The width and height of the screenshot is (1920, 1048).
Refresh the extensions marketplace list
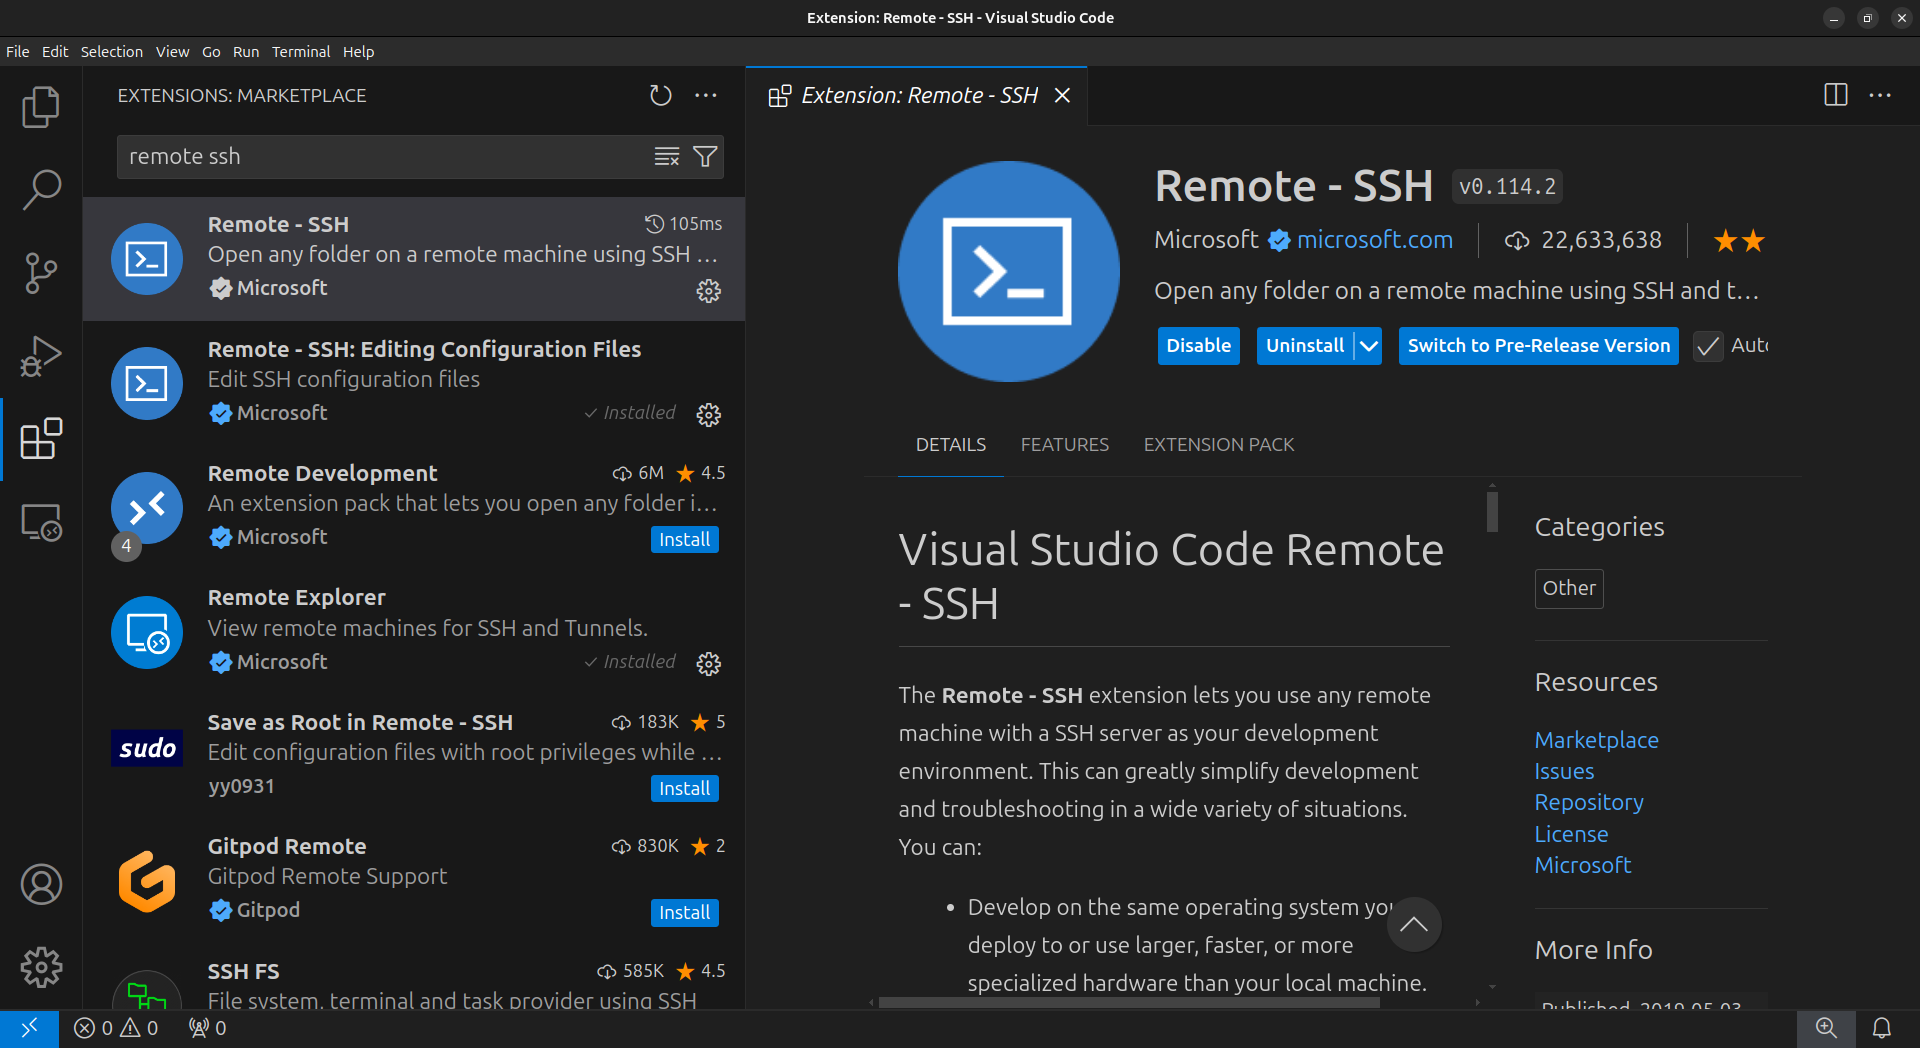click(x=660, y=96)
